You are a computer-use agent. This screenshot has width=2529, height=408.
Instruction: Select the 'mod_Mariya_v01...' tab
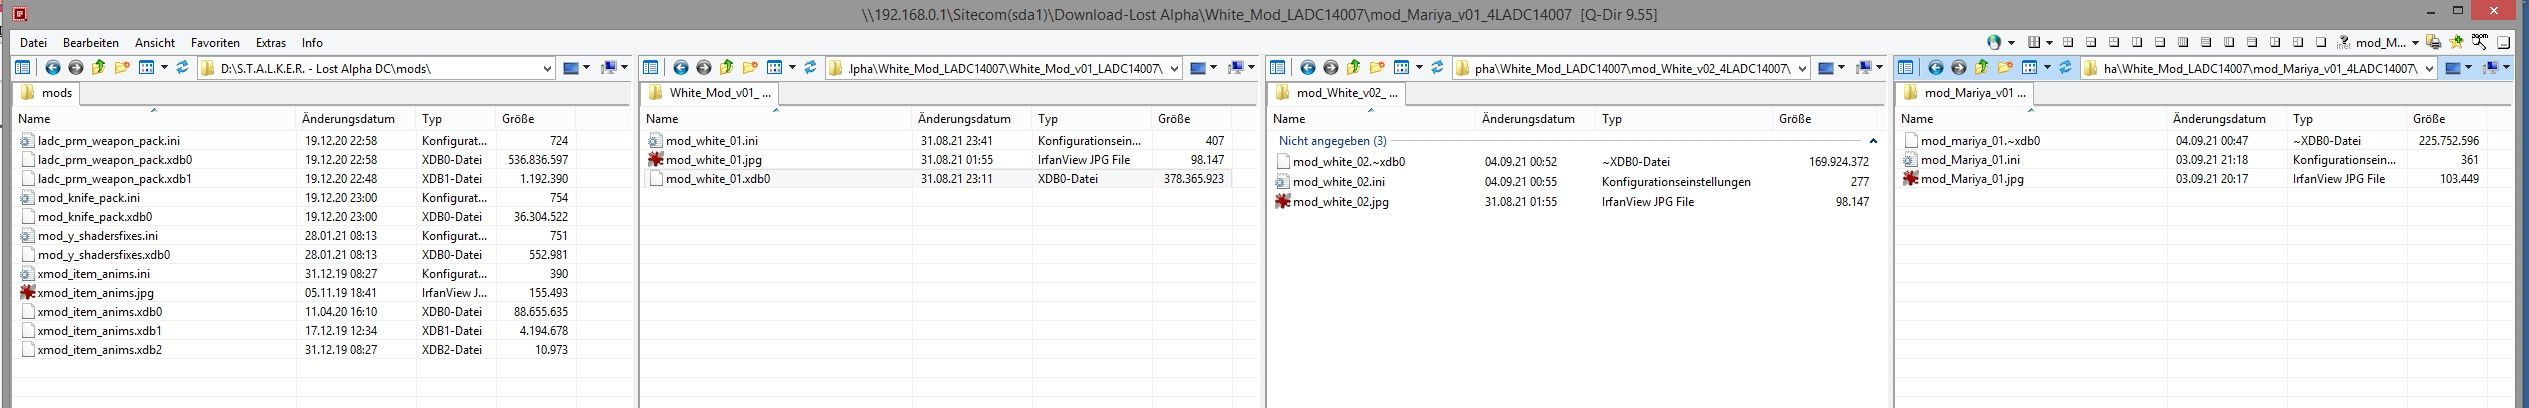coord(1964,93)
